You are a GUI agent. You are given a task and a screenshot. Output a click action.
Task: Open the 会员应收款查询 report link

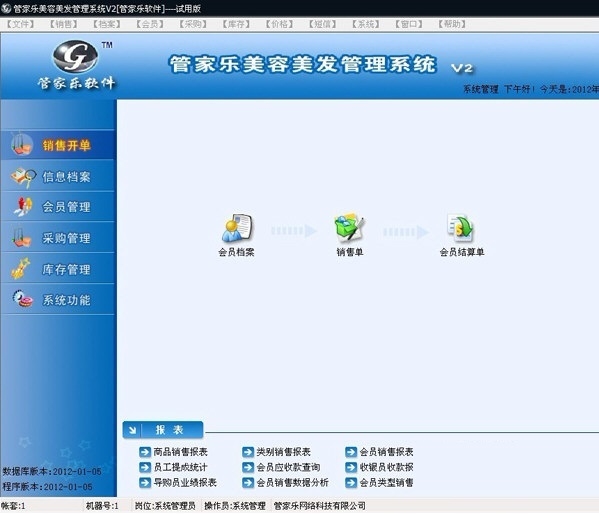pyautogui.click(x=288, y=467)
